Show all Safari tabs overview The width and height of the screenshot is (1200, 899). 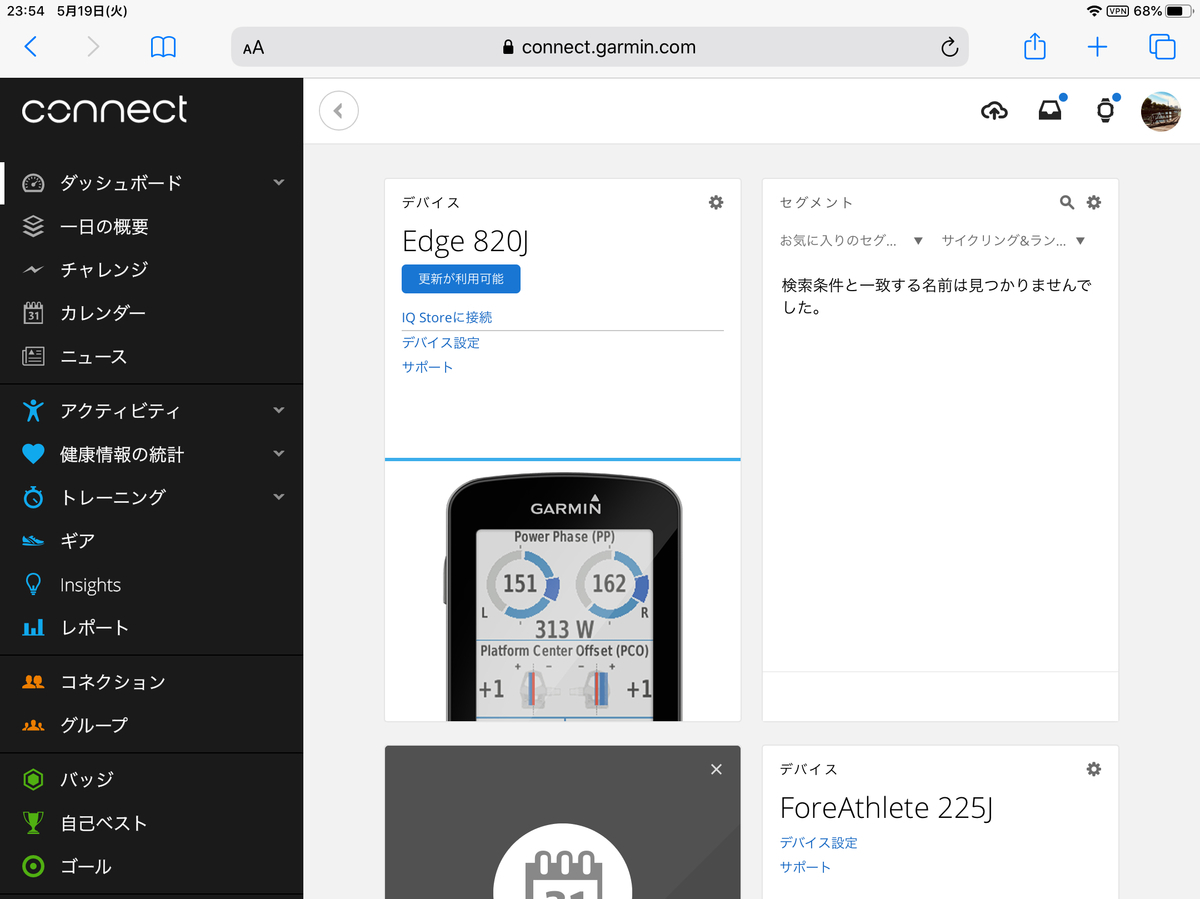[x=1161, y=46]
